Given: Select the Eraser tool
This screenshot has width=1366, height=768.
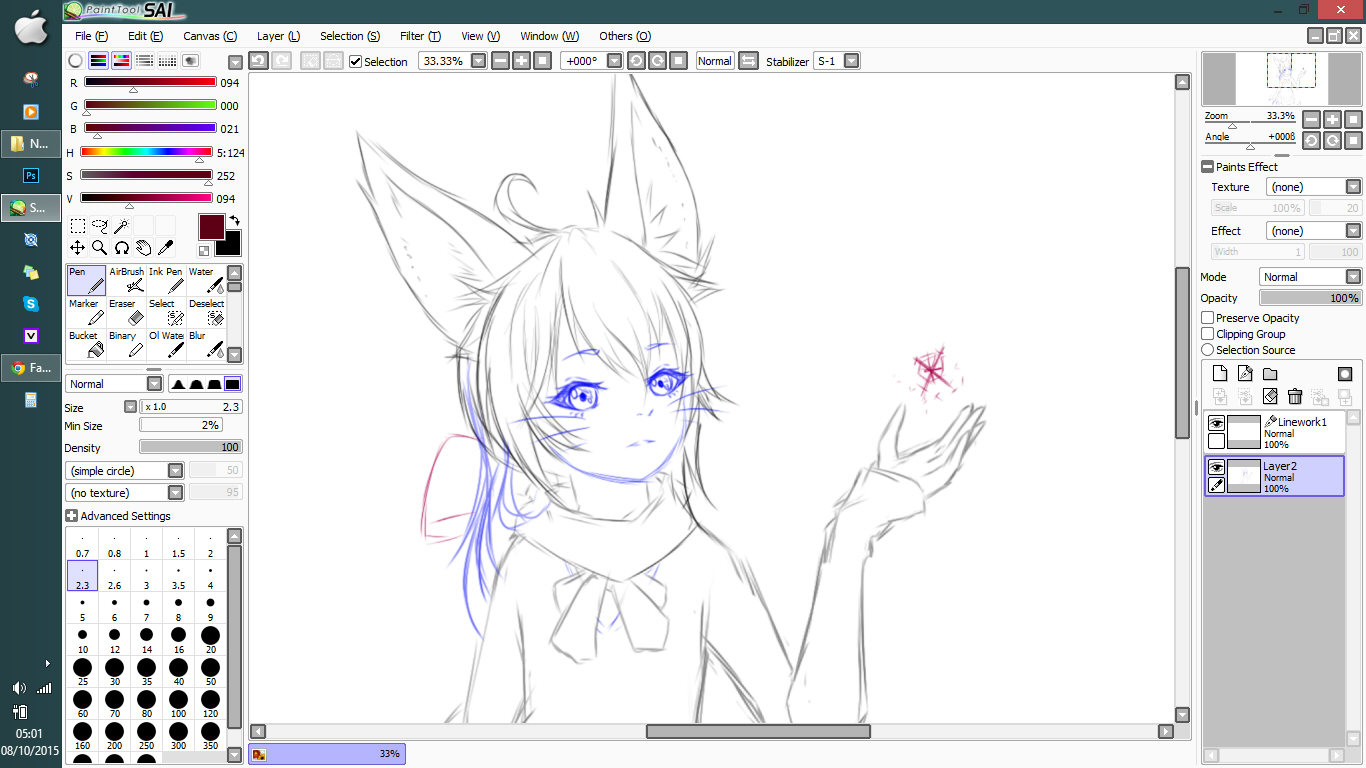Looking at the screenshot, I should tap(126, 312).
